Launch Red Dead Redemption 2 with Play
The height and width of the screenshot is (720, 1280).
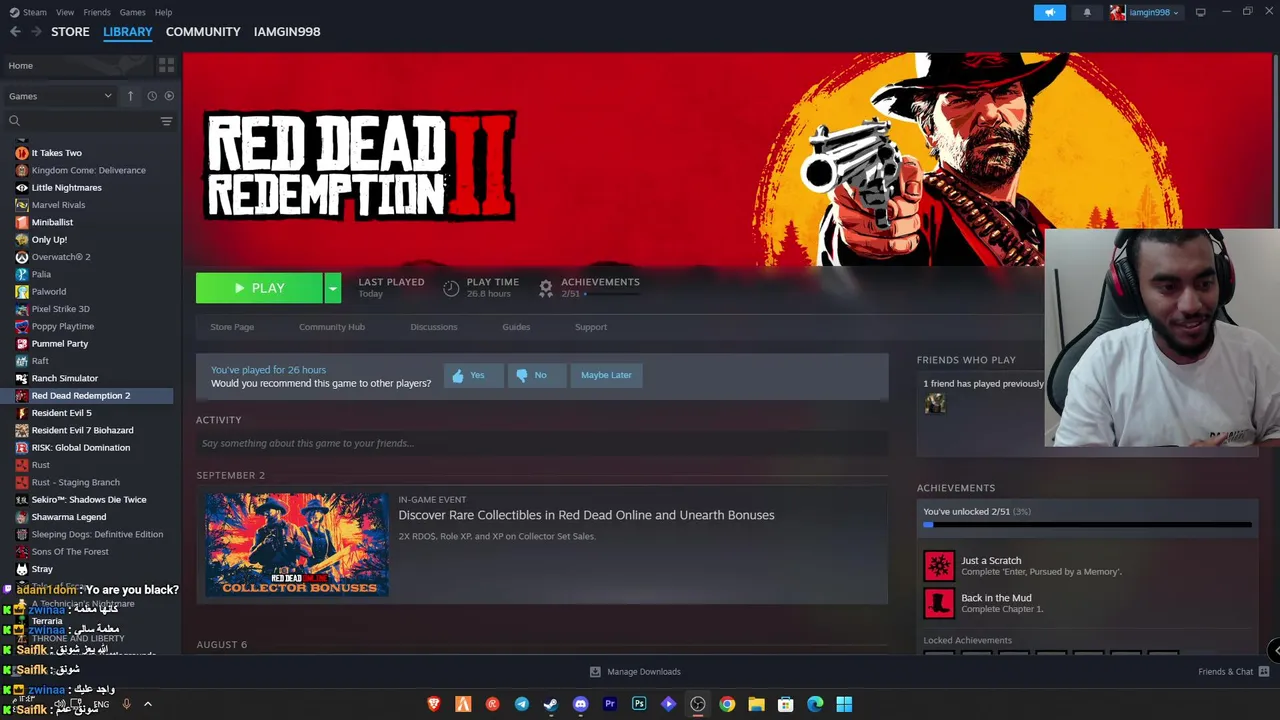click(259, 288)
